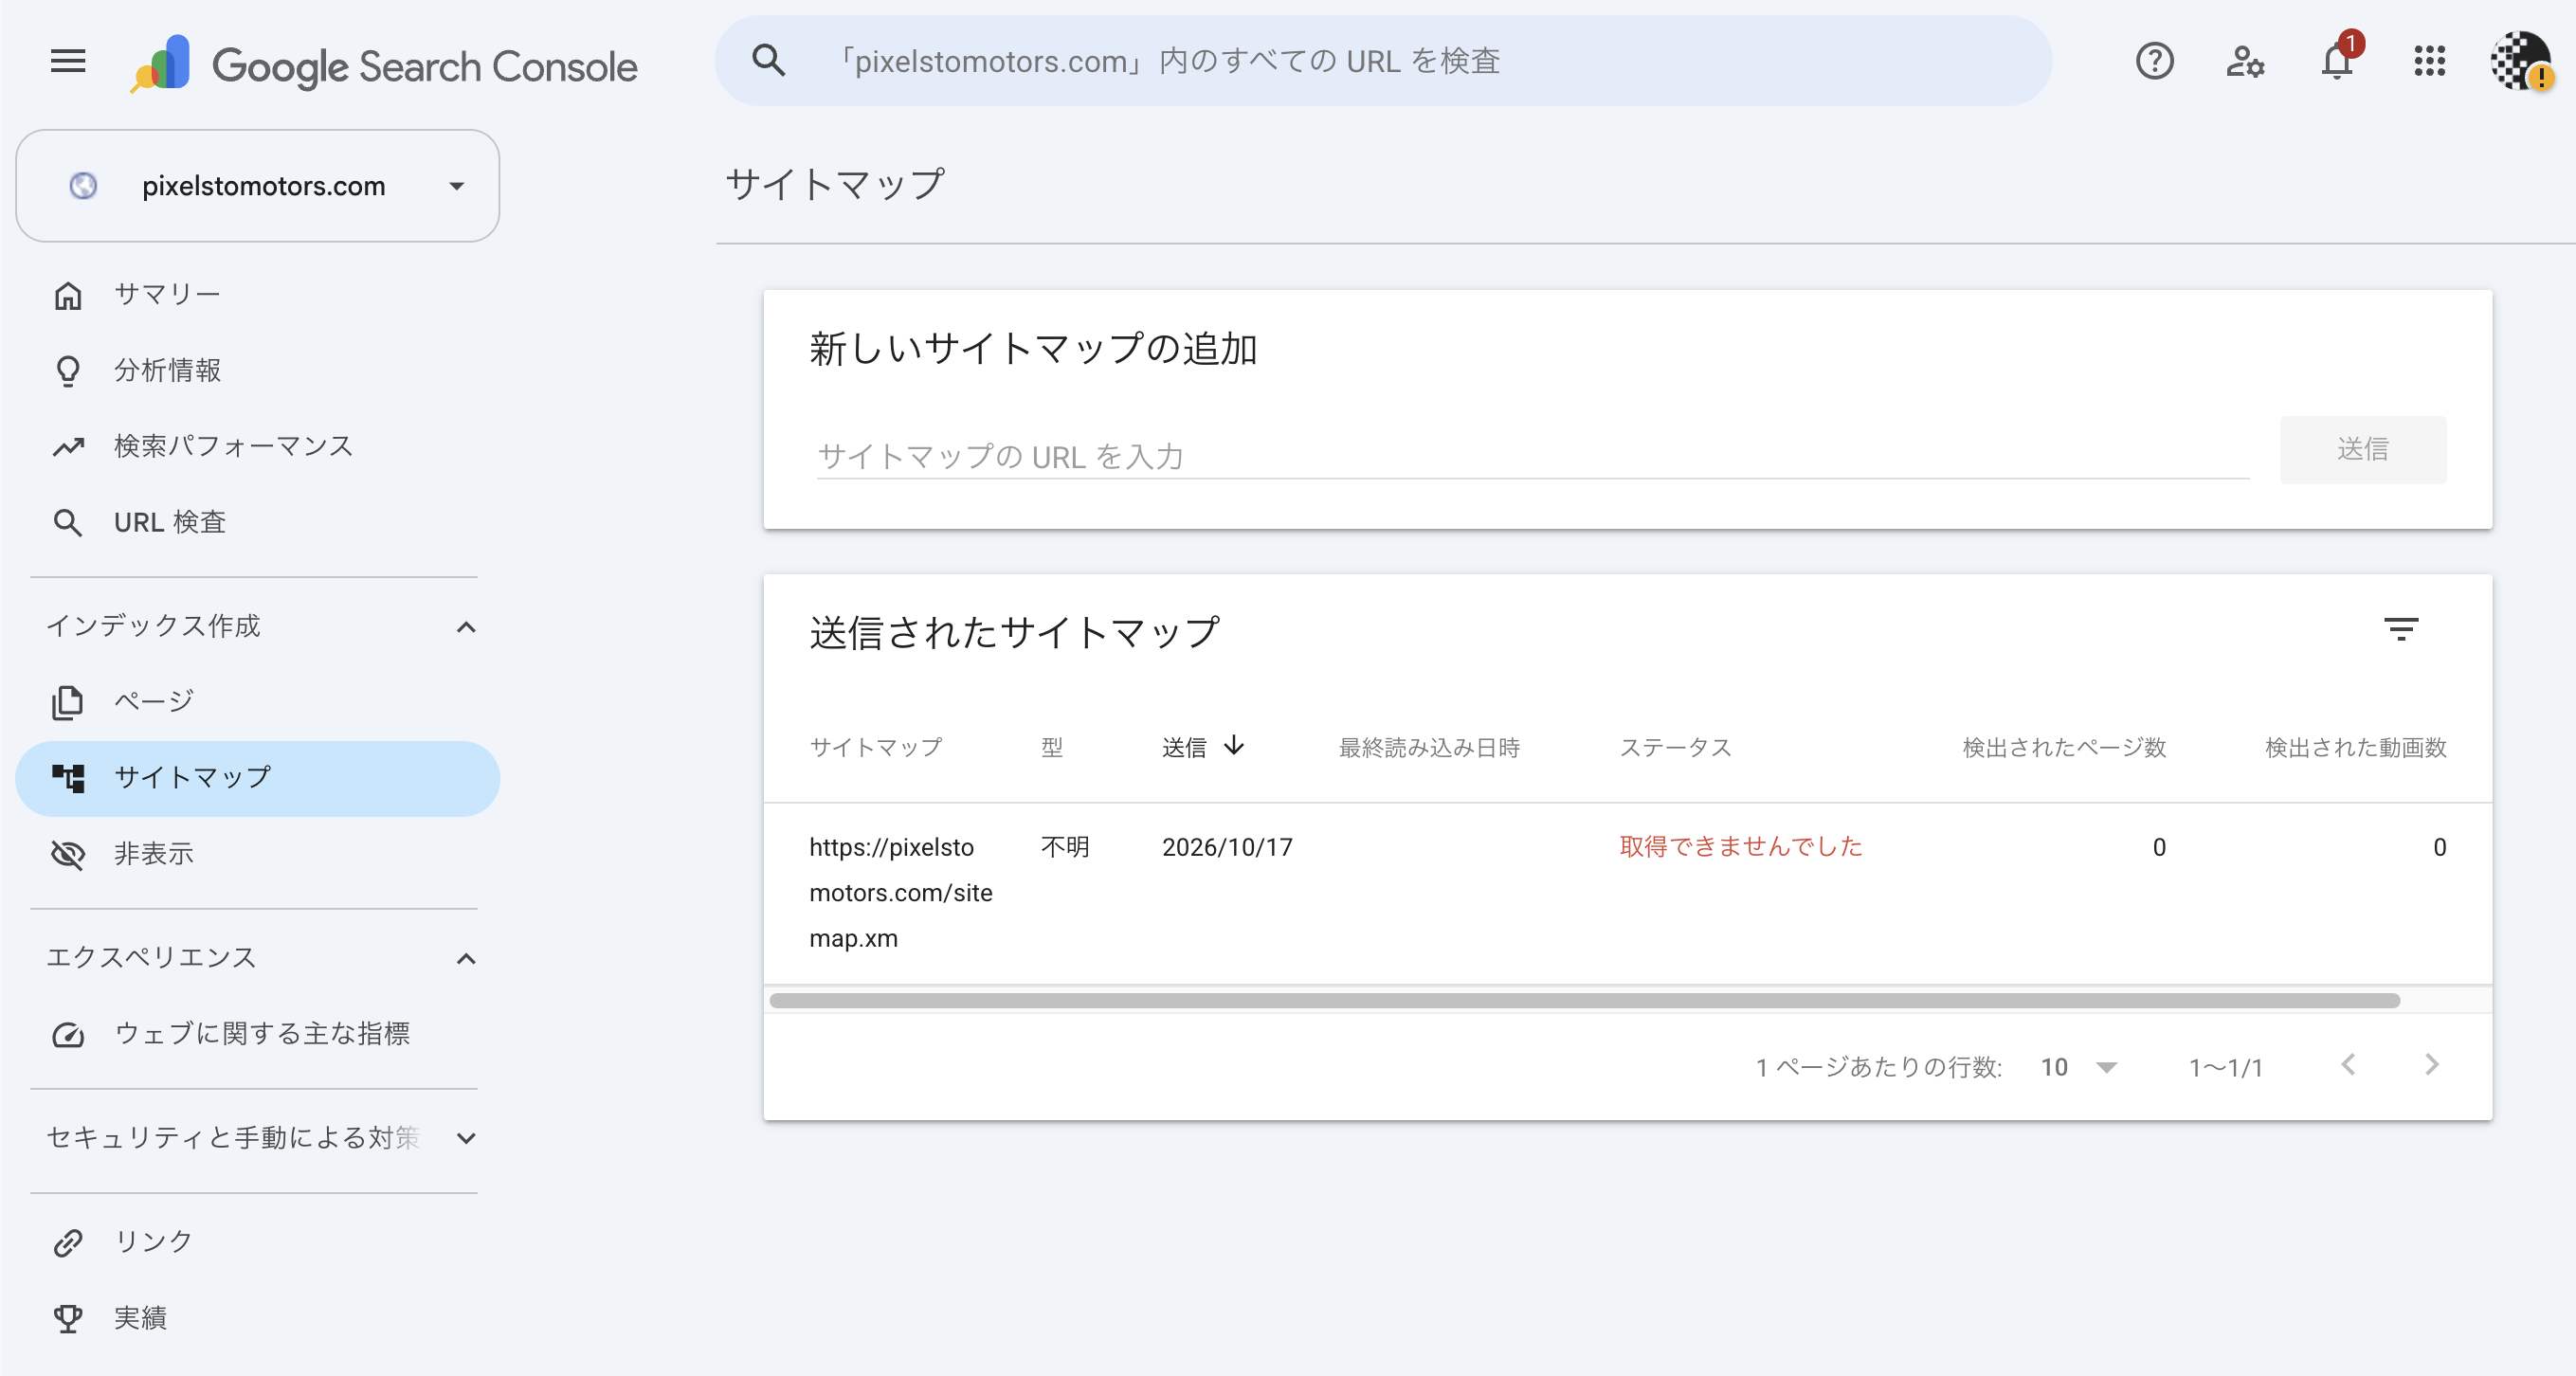Open ページ under インデックス作成

[257, 701]
